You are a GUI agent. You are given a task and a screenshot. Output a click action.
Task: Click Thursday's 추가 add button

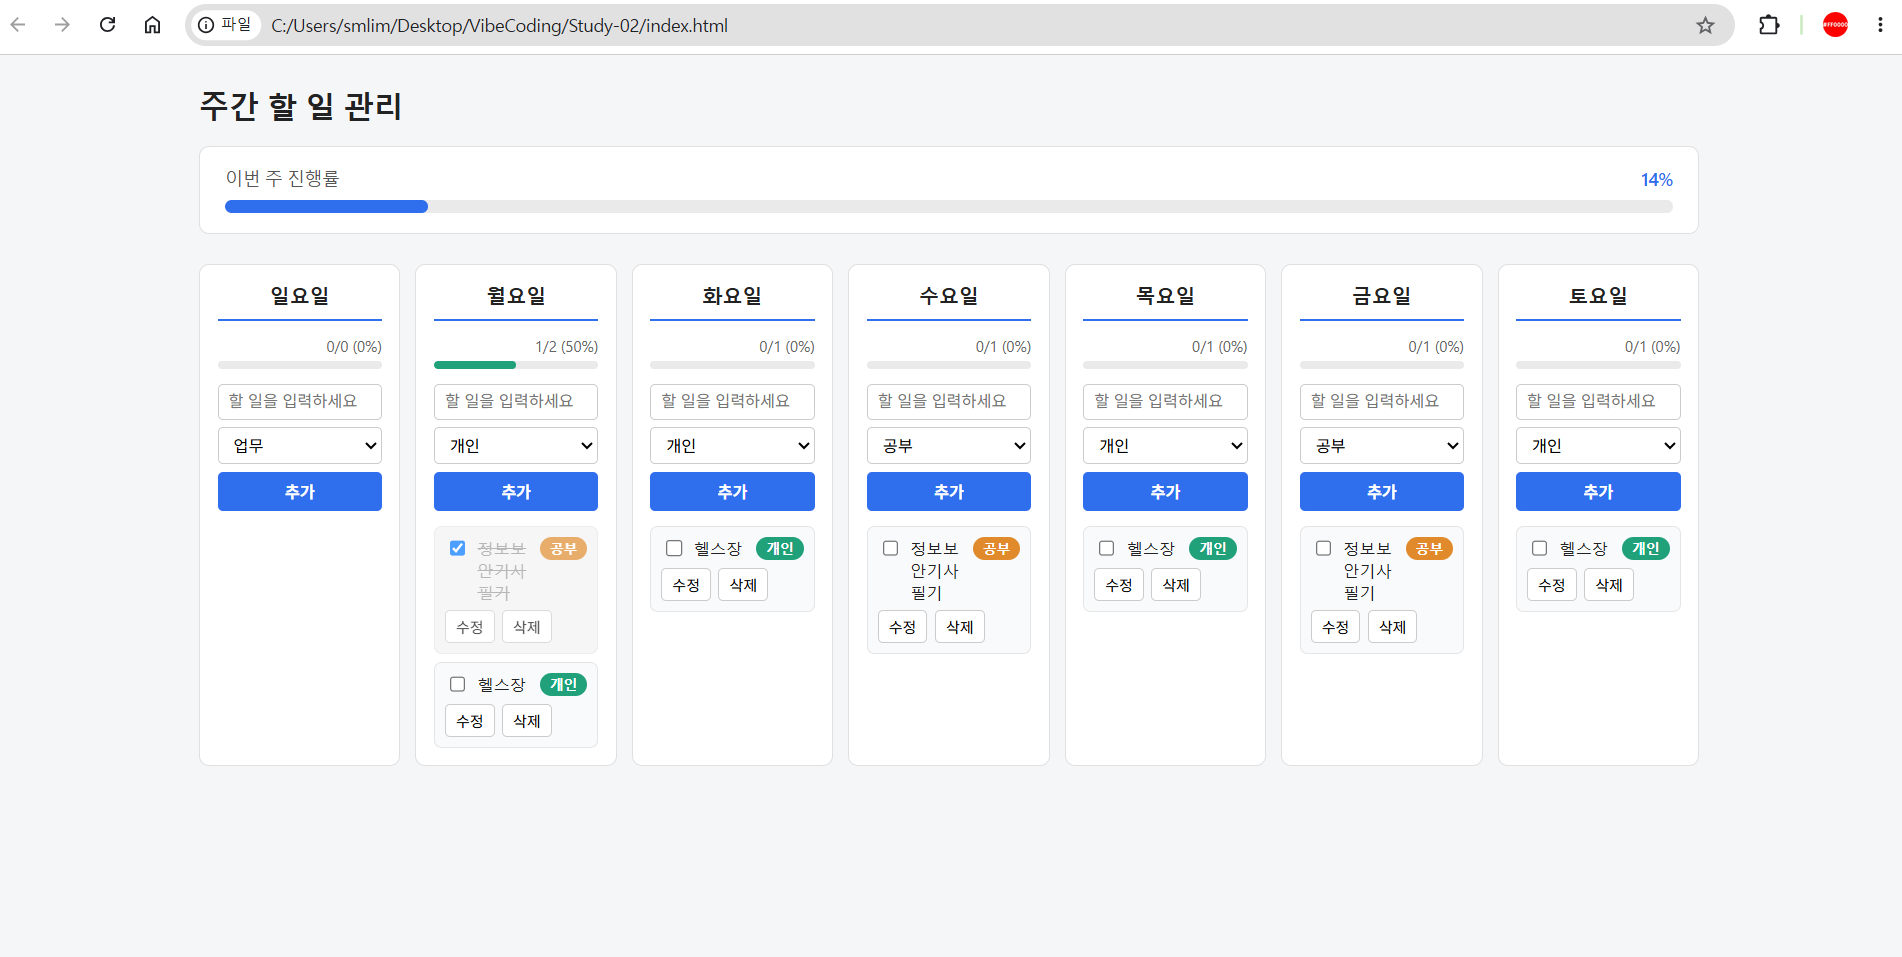click(x=1165, y=492)
